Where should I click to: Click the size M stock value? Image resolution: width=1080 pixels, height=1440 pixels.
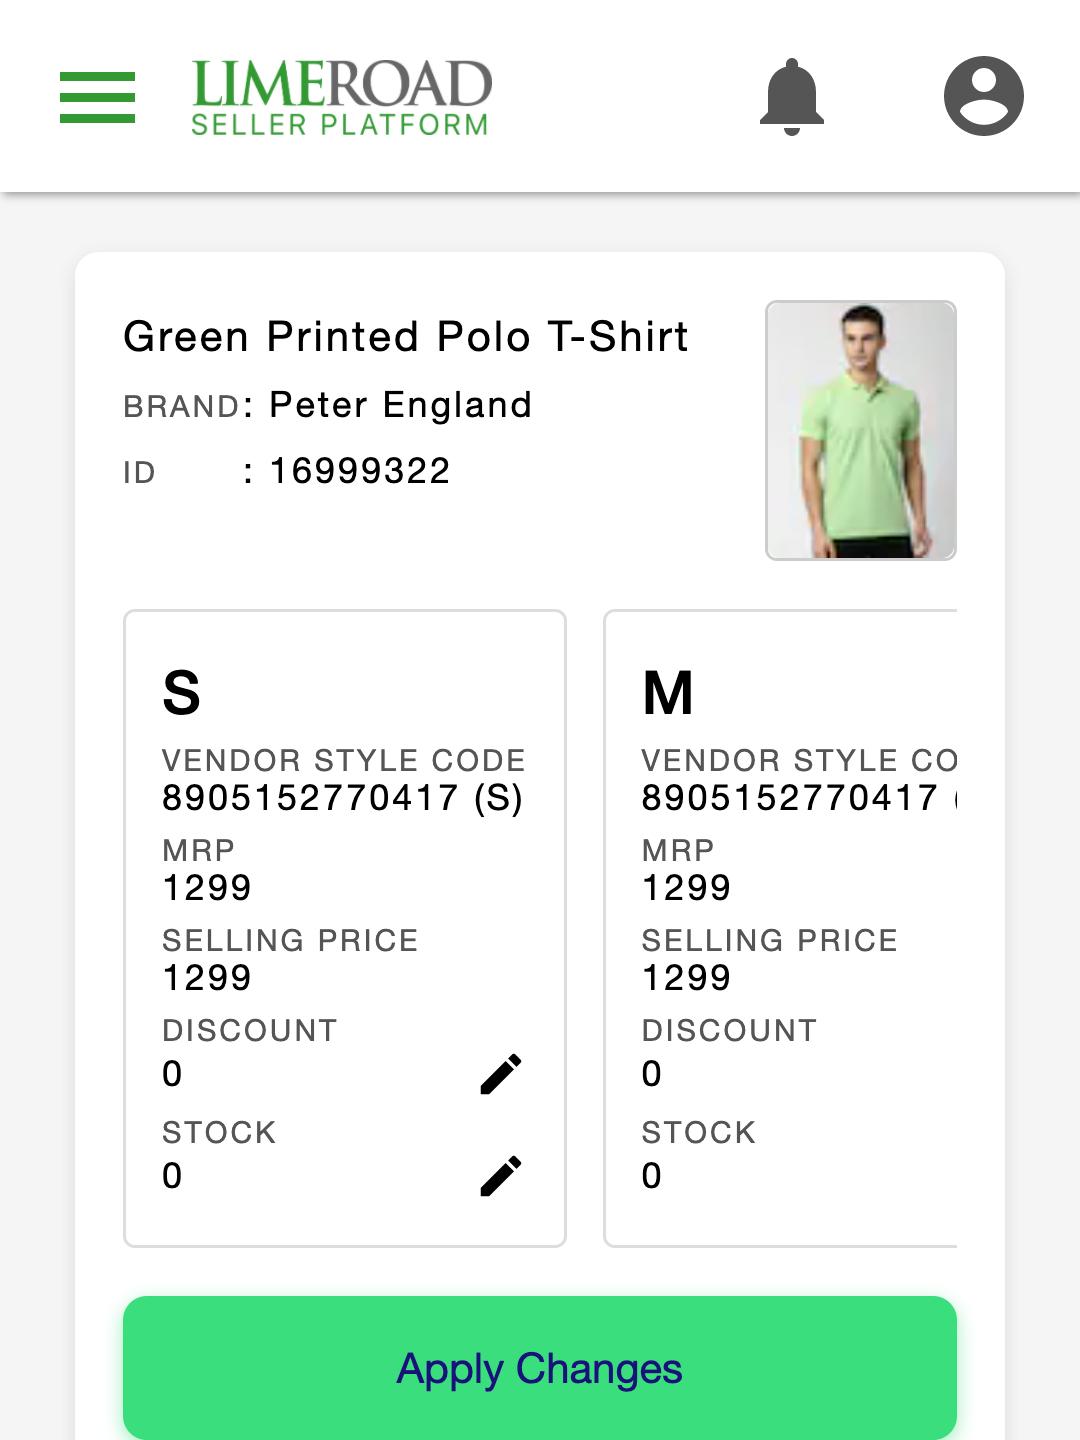651,1176
